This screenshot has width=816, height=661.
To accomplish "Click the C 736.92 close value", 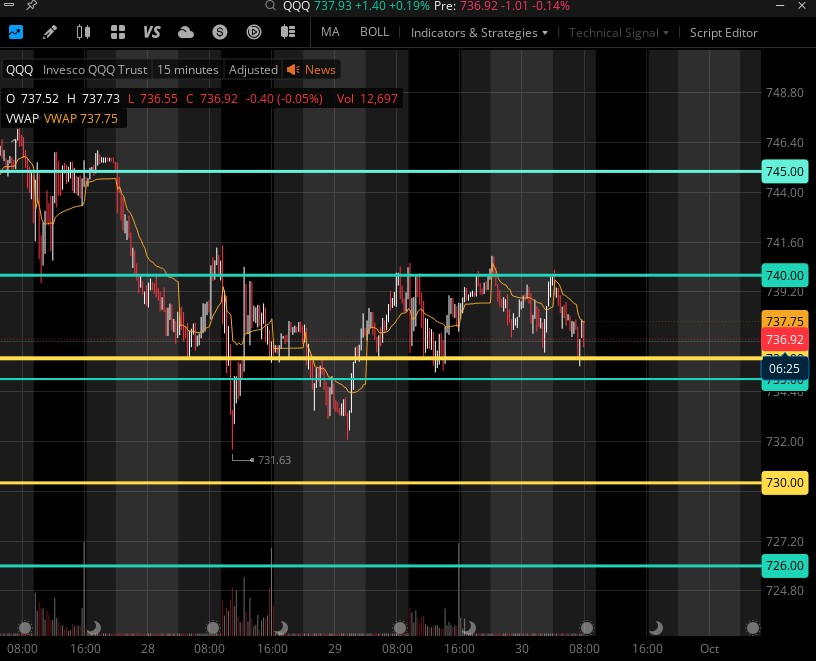I will [212, 99].
